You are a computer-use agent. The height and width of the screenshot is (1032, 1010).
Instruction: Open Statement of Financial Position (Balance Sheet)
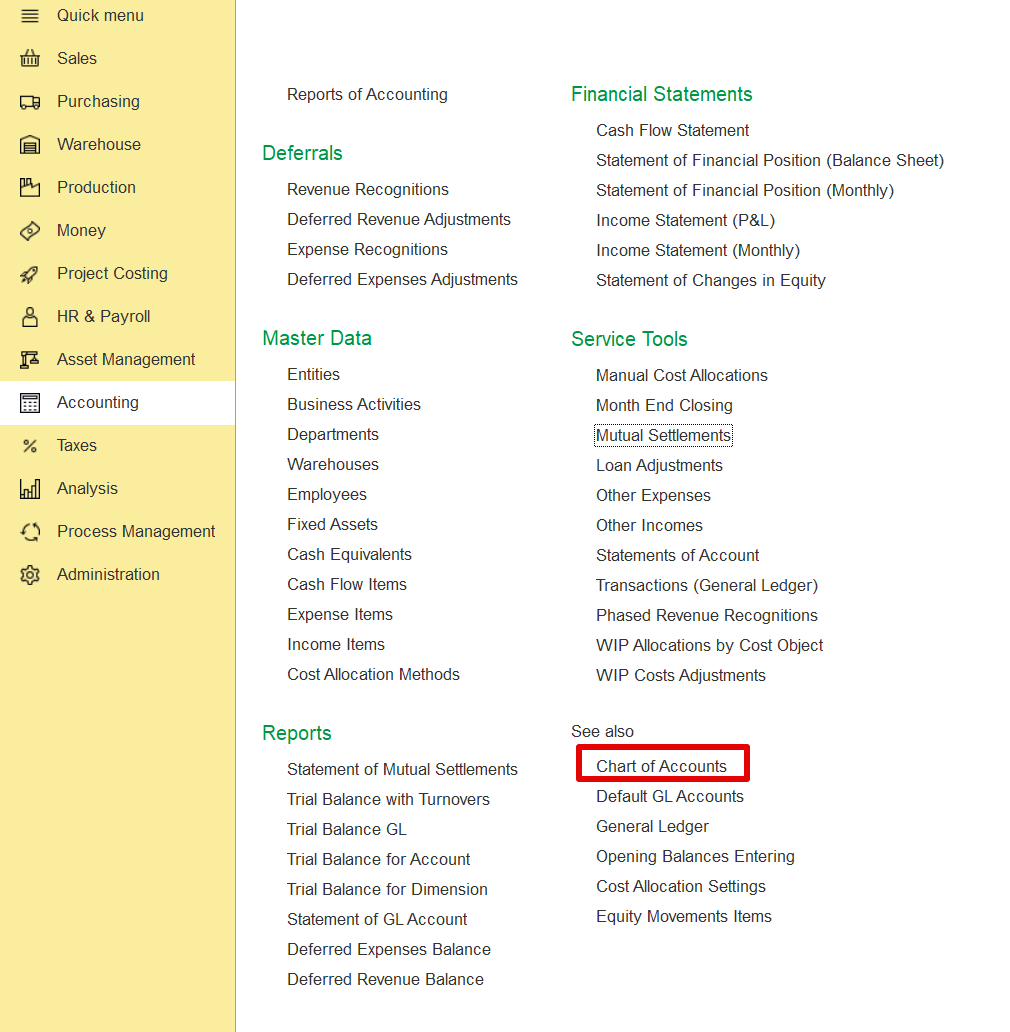click(x=770, y=161)
